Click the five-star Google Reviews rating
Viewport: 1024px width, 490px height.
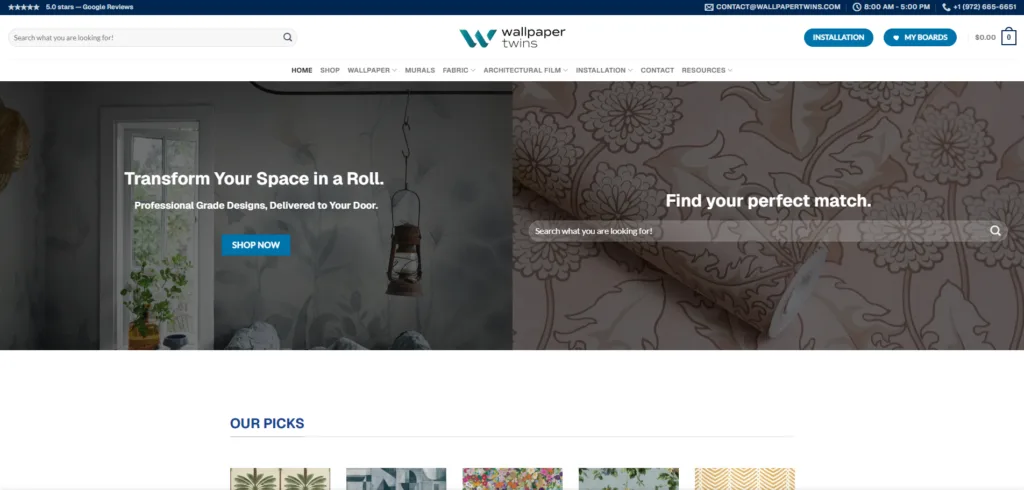coord(70,7)
